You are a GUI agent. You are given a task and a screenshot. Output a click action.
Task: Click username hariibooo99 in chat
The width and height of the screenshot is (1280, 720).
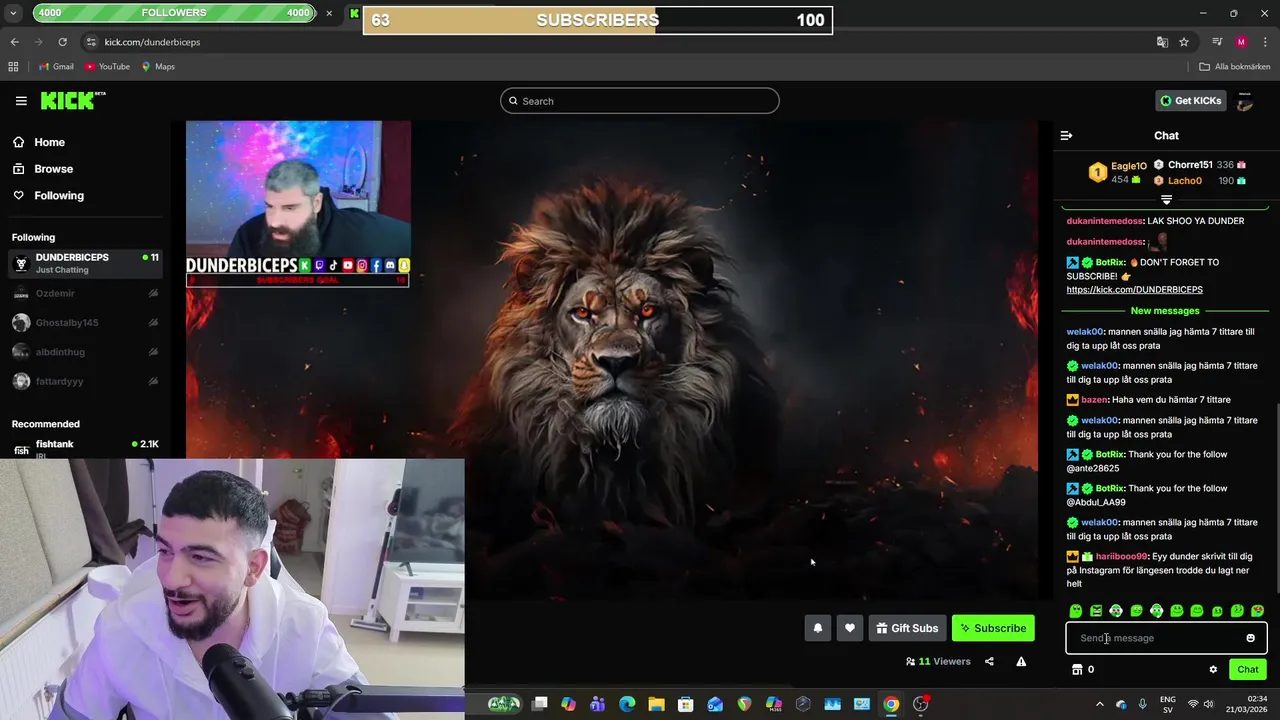point(1121,557)
